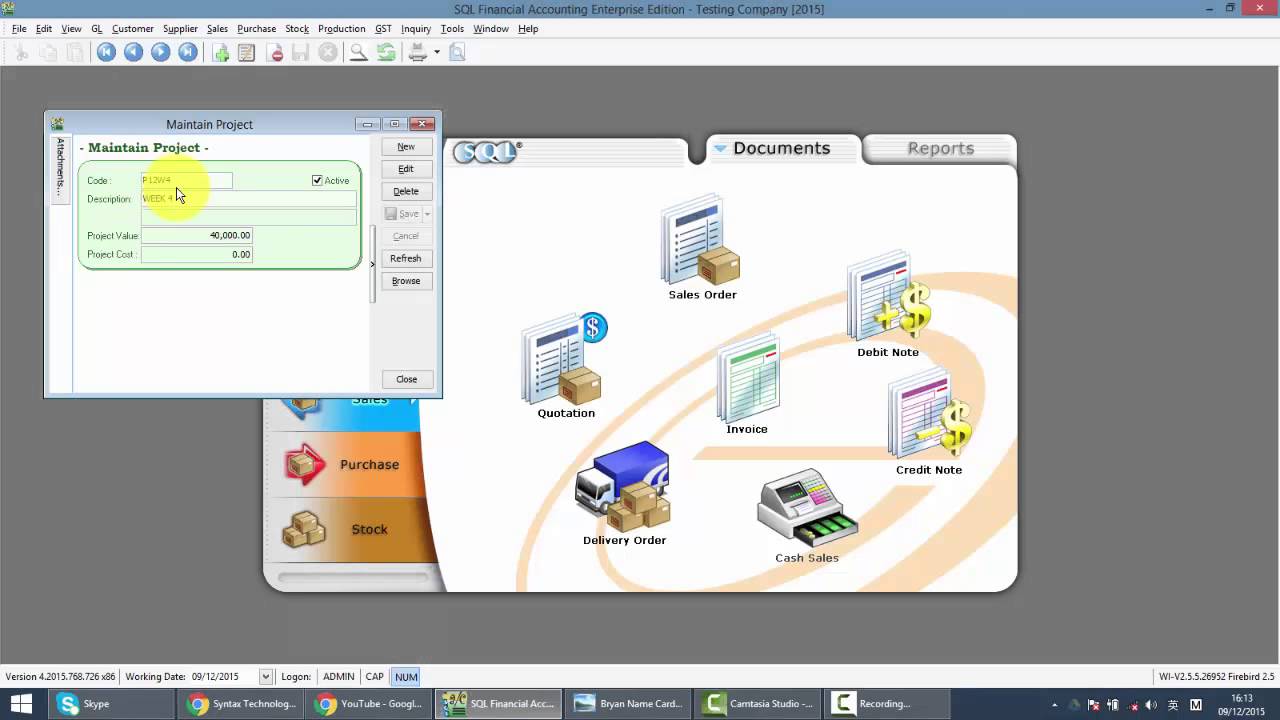
Task: Open the Working Date dropdown
Action: coord(265,677)
